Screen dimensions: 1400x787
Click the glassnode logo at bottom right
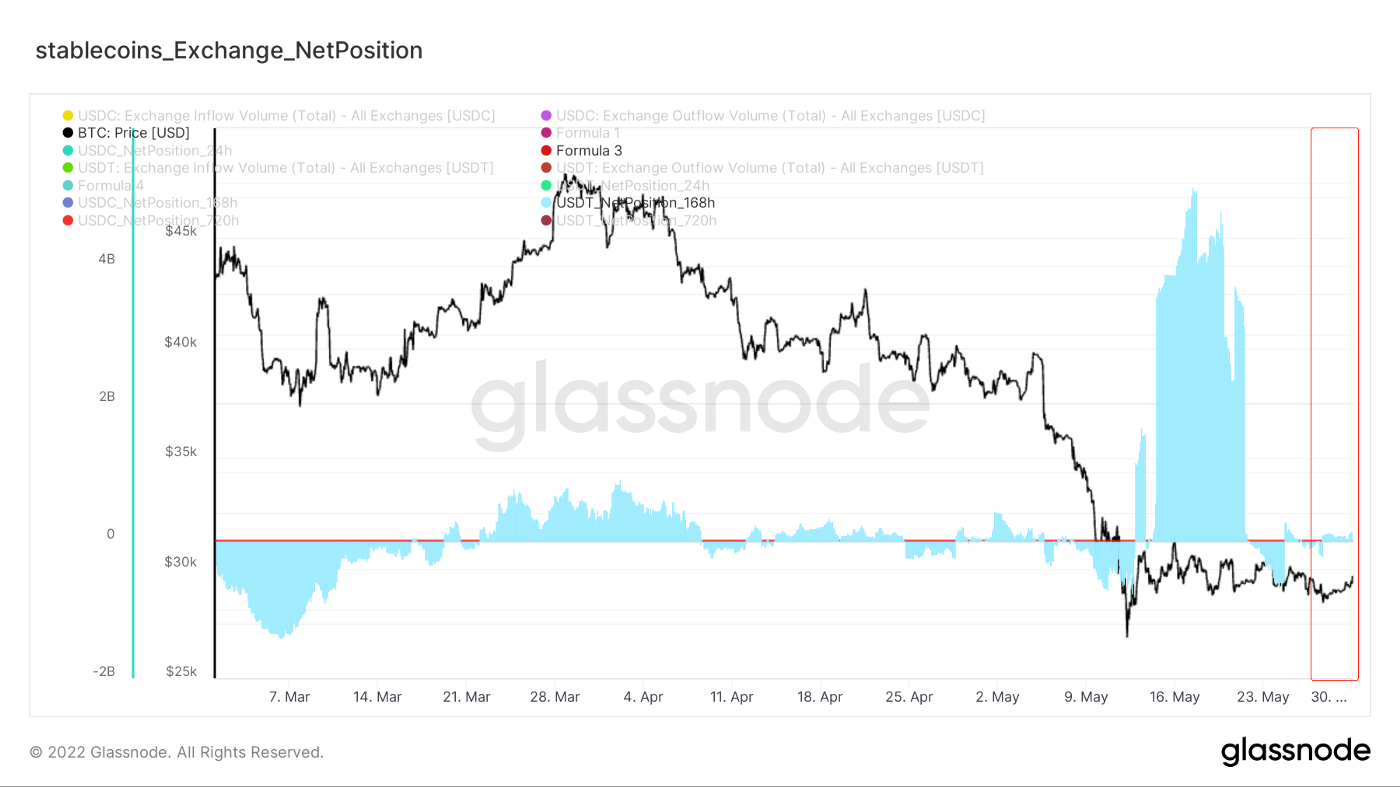(x=1295, y=751)
